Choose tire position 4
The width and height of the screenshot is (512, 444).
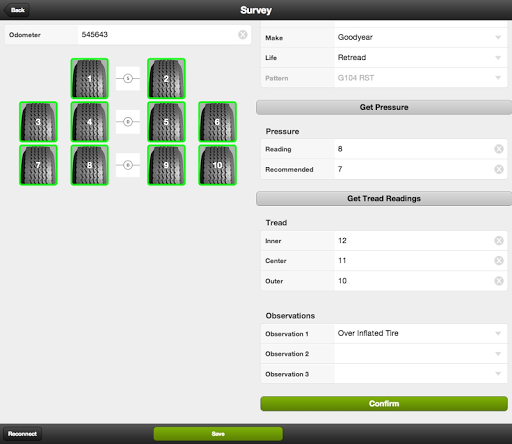click(89, 122)
